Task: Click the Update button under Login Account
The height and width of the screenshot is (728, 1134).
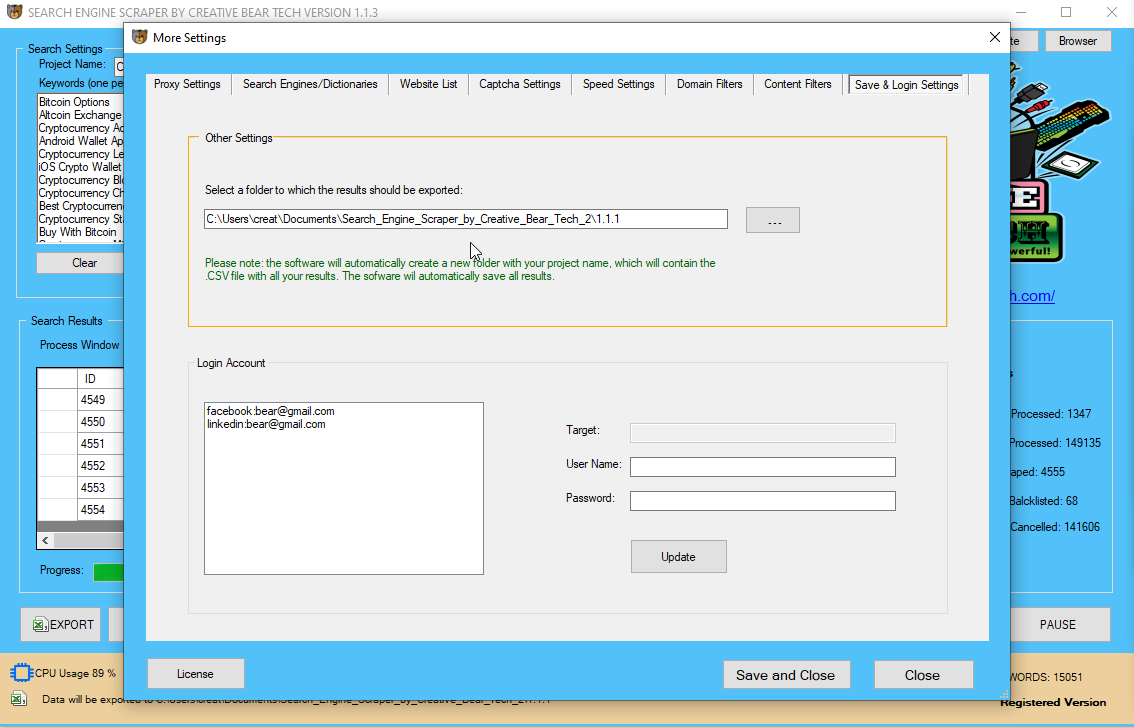Action: click(x=678, y=556)
